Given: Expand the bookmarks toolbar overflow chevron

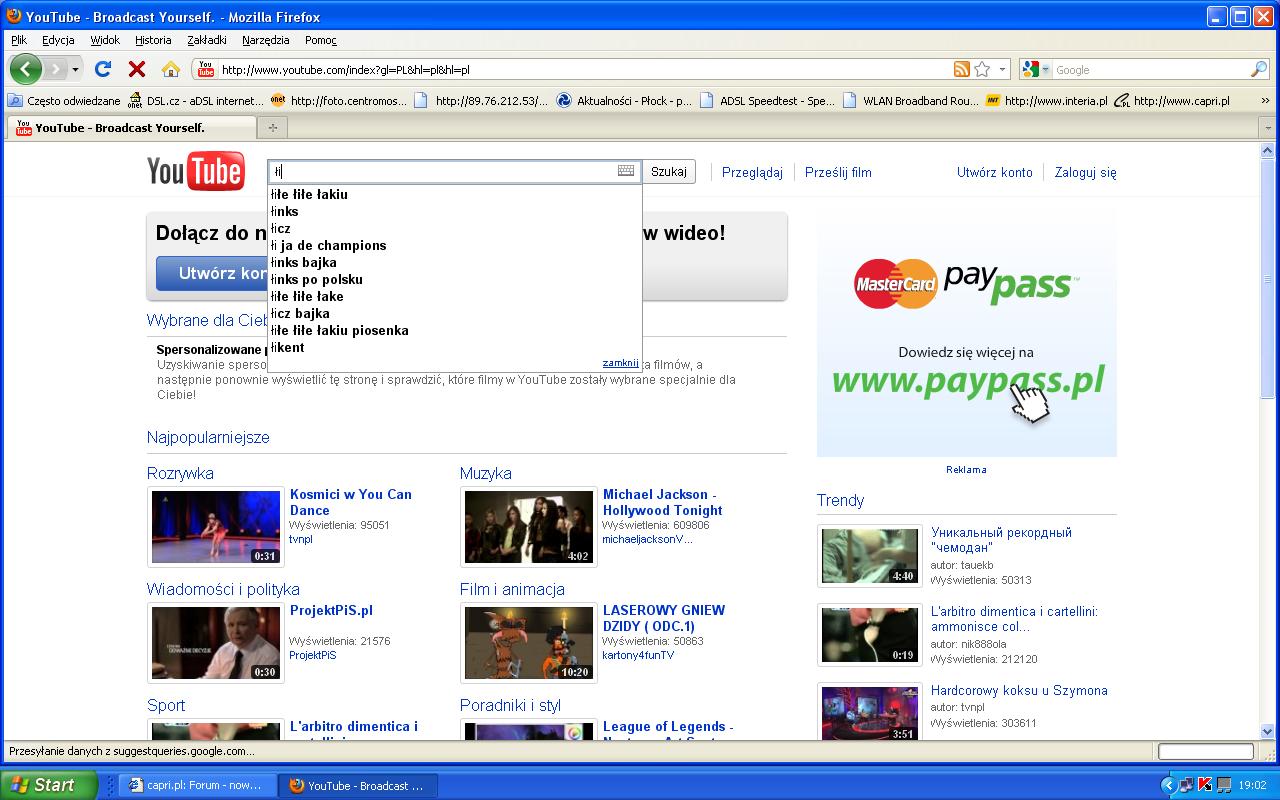Looking at the screenshot, I should point(1266,100).
